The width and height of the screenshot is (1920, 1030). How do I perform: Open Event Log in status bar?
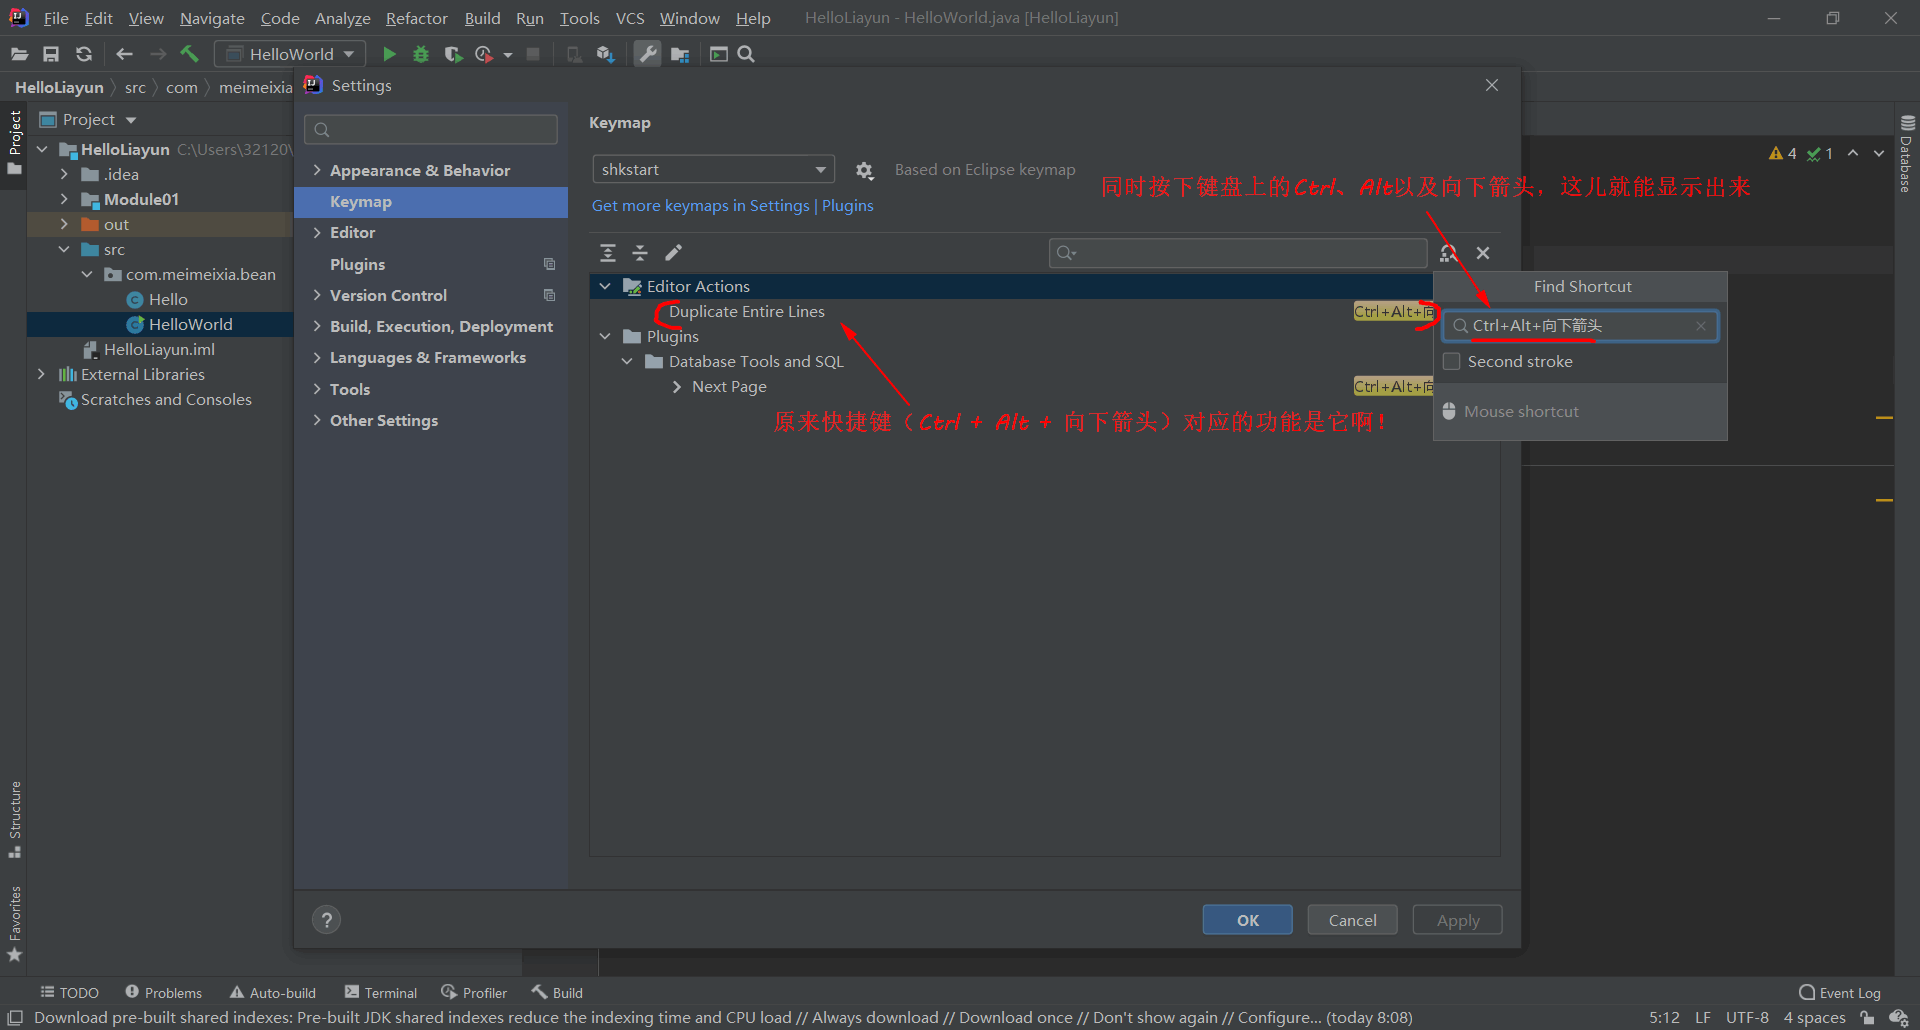pos(1840,993)
